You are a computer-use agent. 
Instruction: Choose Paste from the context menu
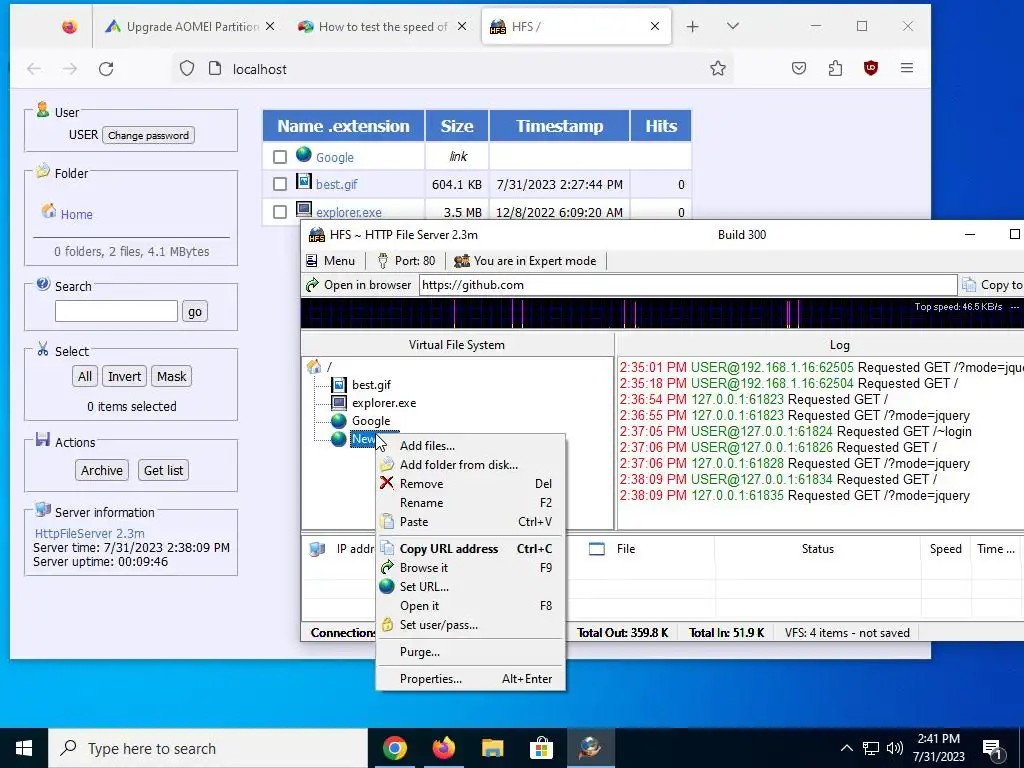point(470,522)
